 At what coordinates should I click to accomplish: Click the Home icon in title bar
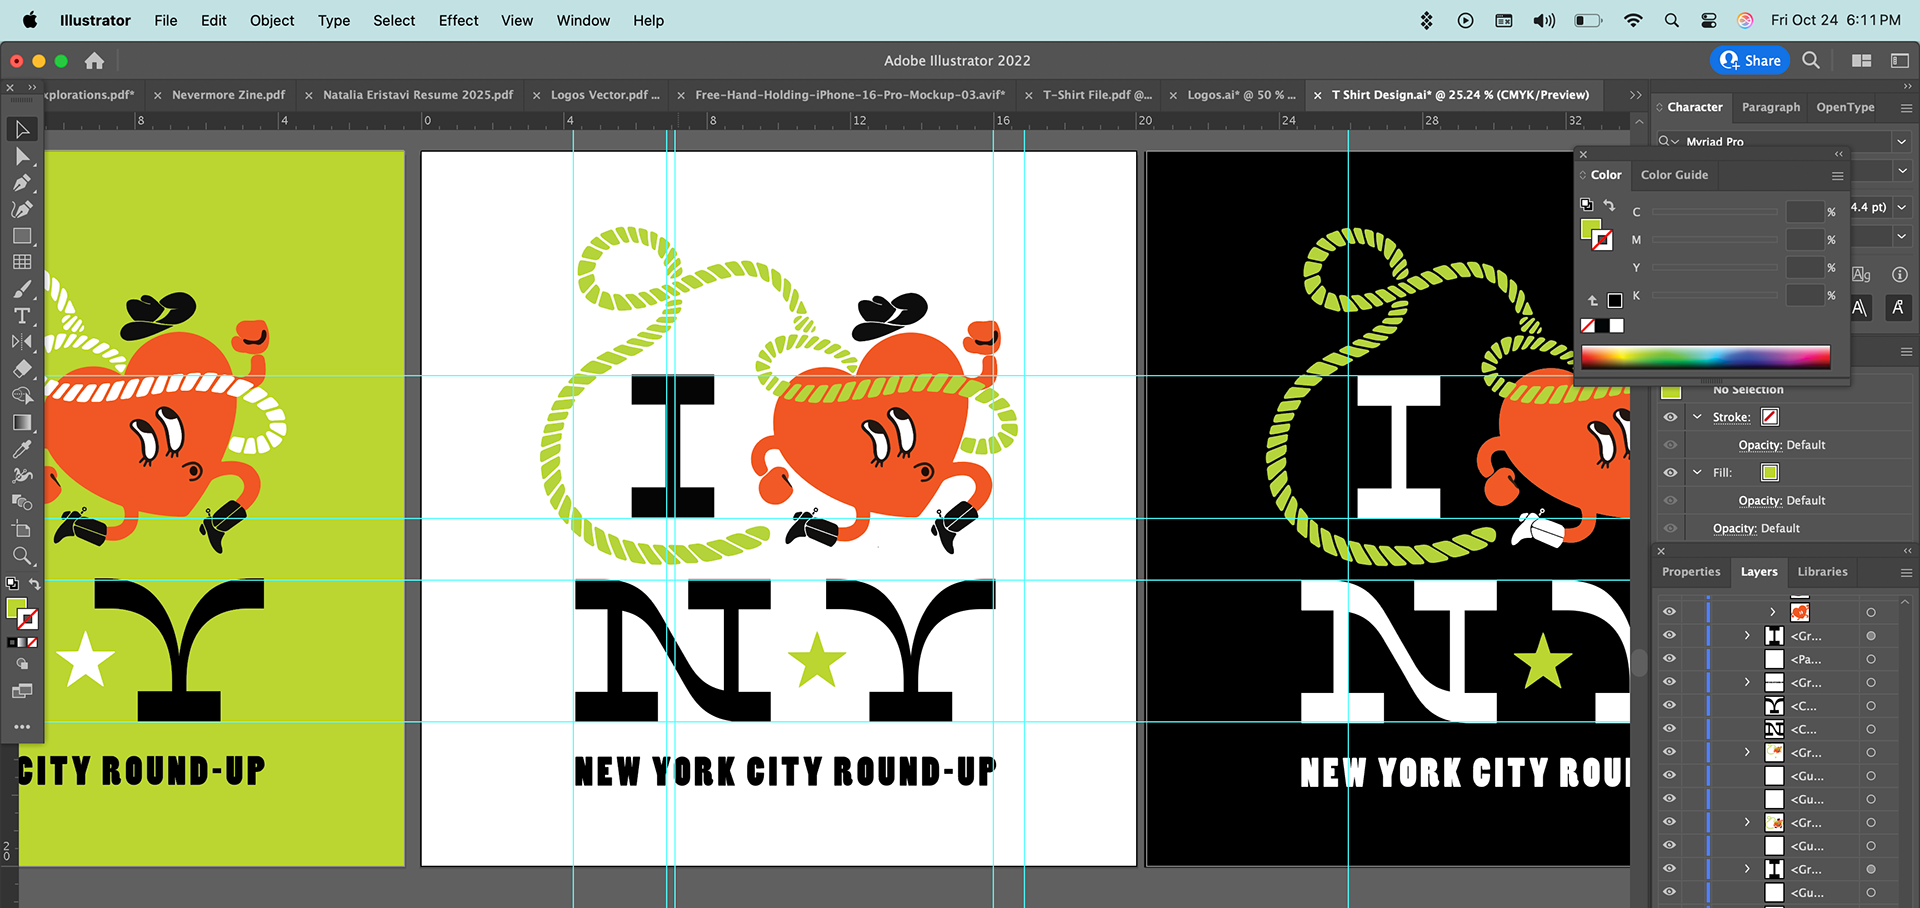(94, 61)
